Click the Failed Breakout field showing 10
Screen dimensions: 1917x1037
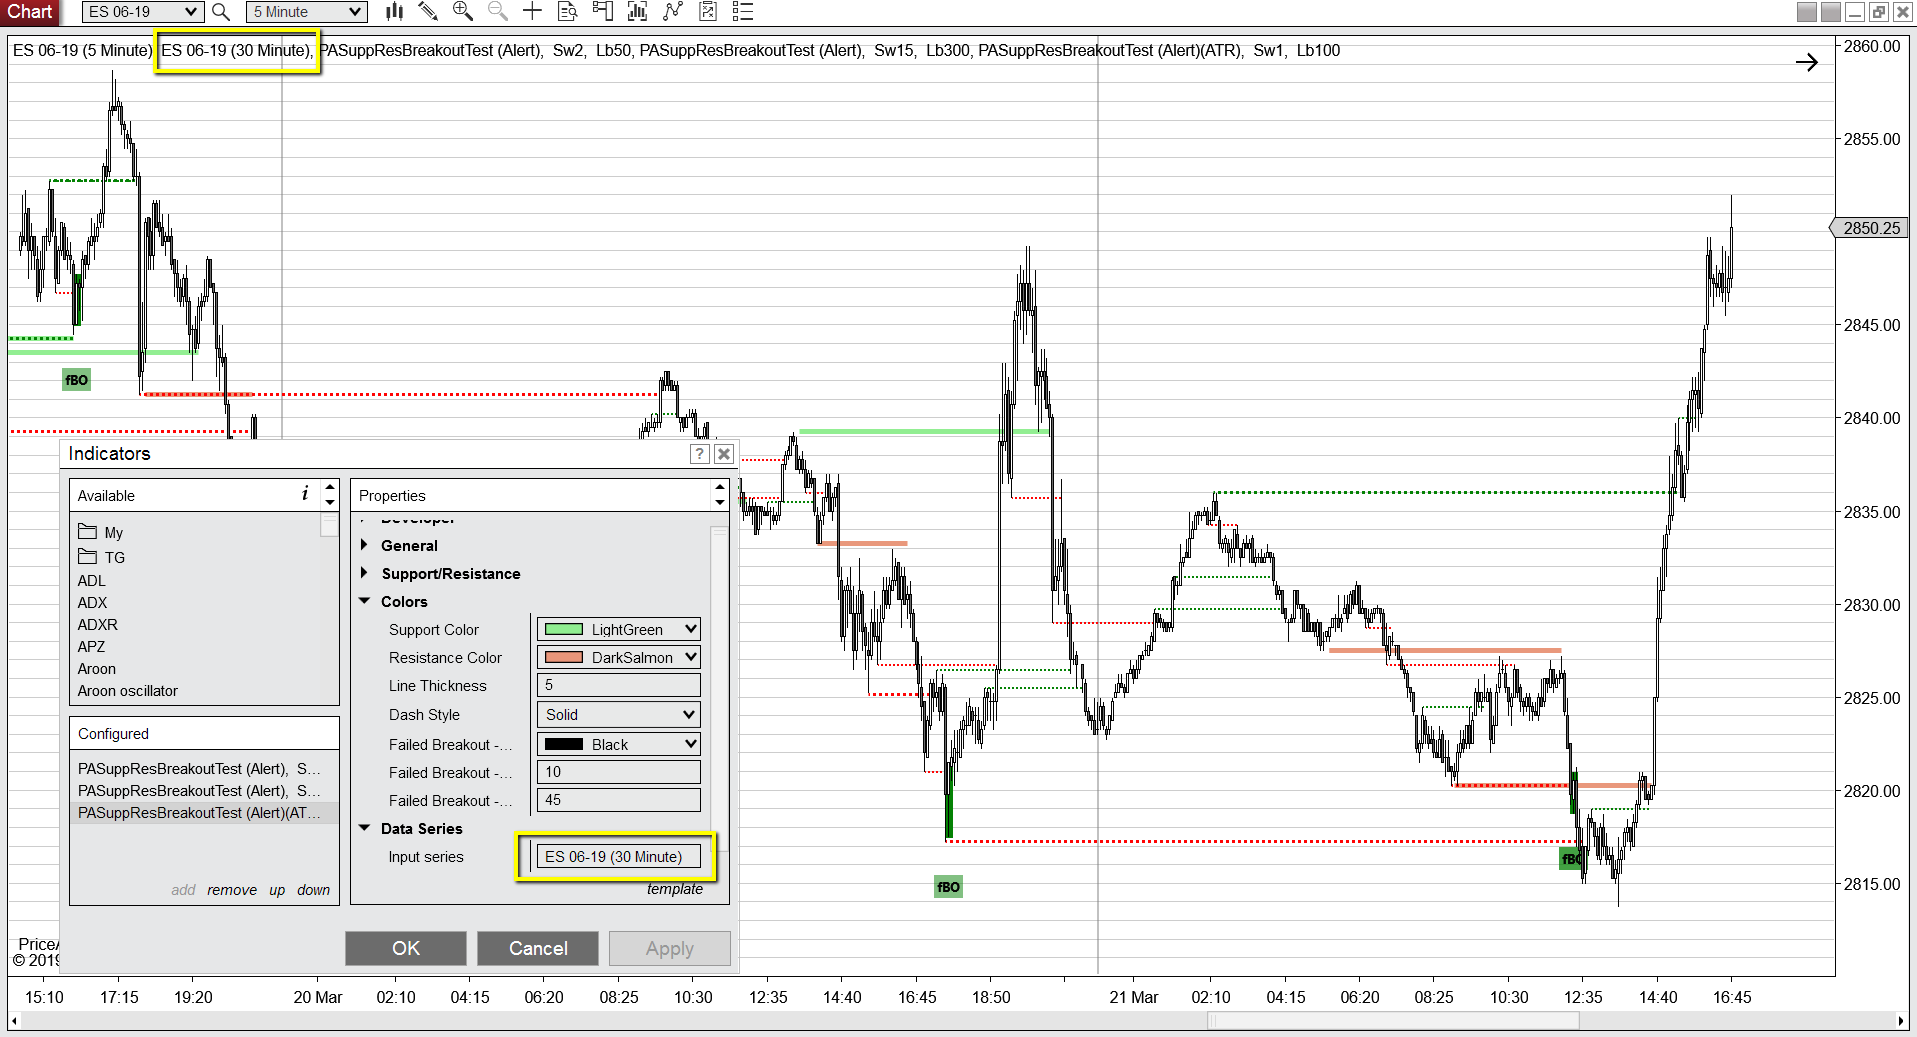pyautogui.click(x=619, y=772)
